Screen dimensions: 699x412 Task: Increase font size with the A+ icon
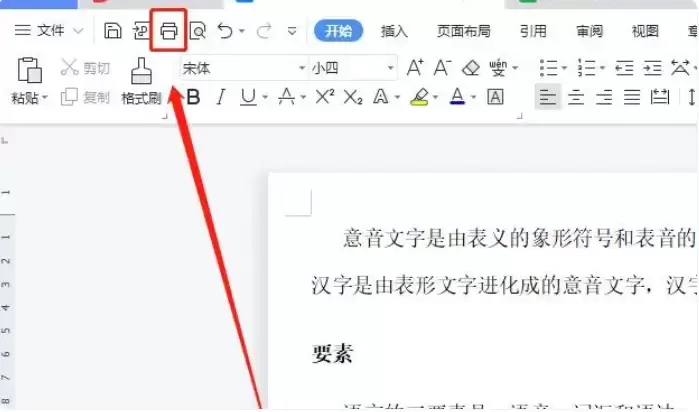(x=415, y=68)
